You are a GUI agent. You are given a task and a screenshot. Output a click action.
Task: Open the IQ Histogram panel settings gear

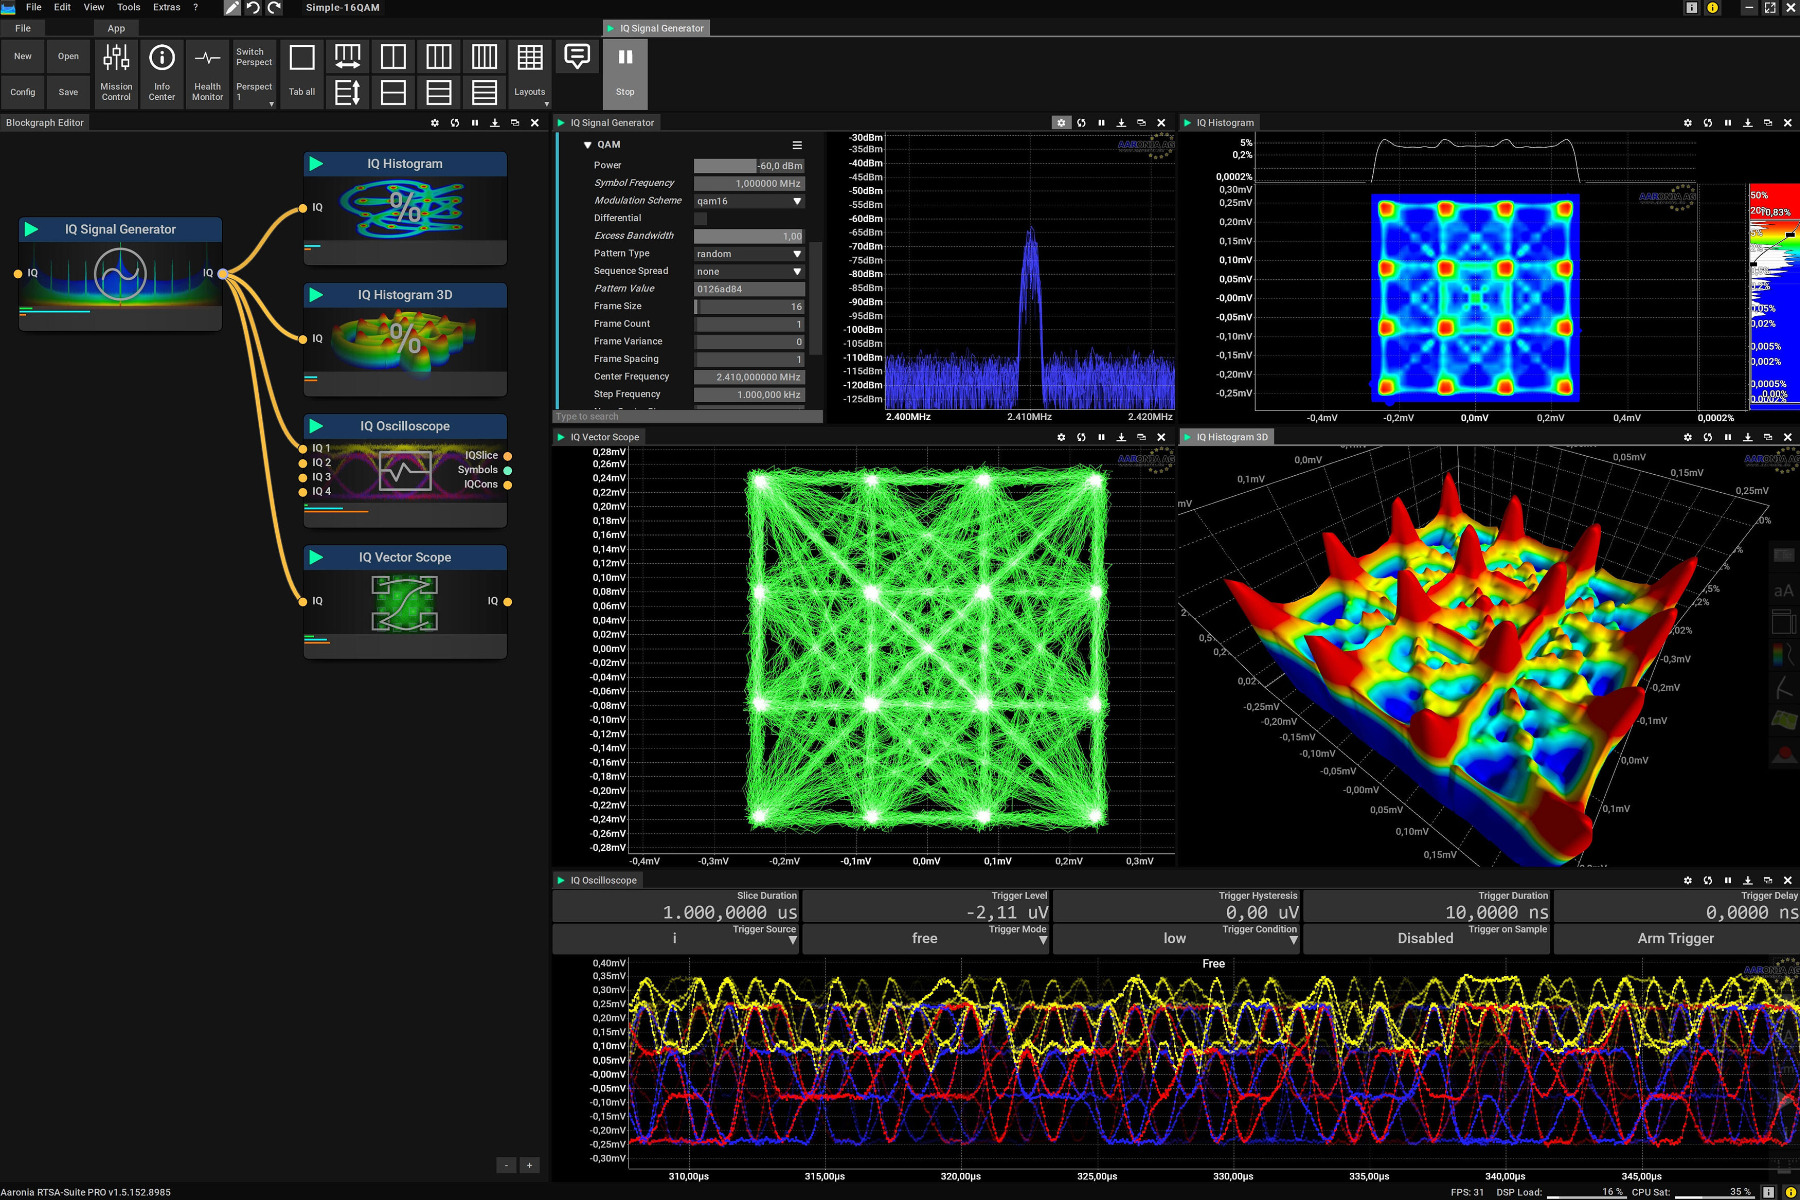pos(1687,122)
